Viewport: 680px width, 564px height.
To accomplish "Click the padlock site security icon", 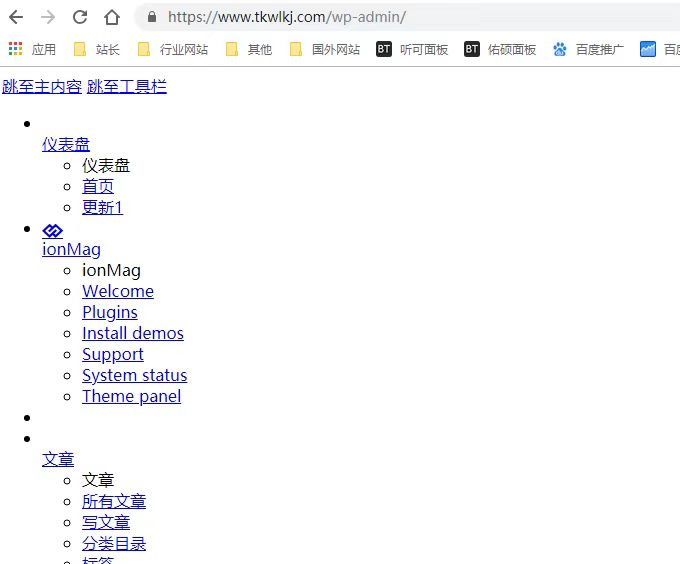I will click(152, 17).
